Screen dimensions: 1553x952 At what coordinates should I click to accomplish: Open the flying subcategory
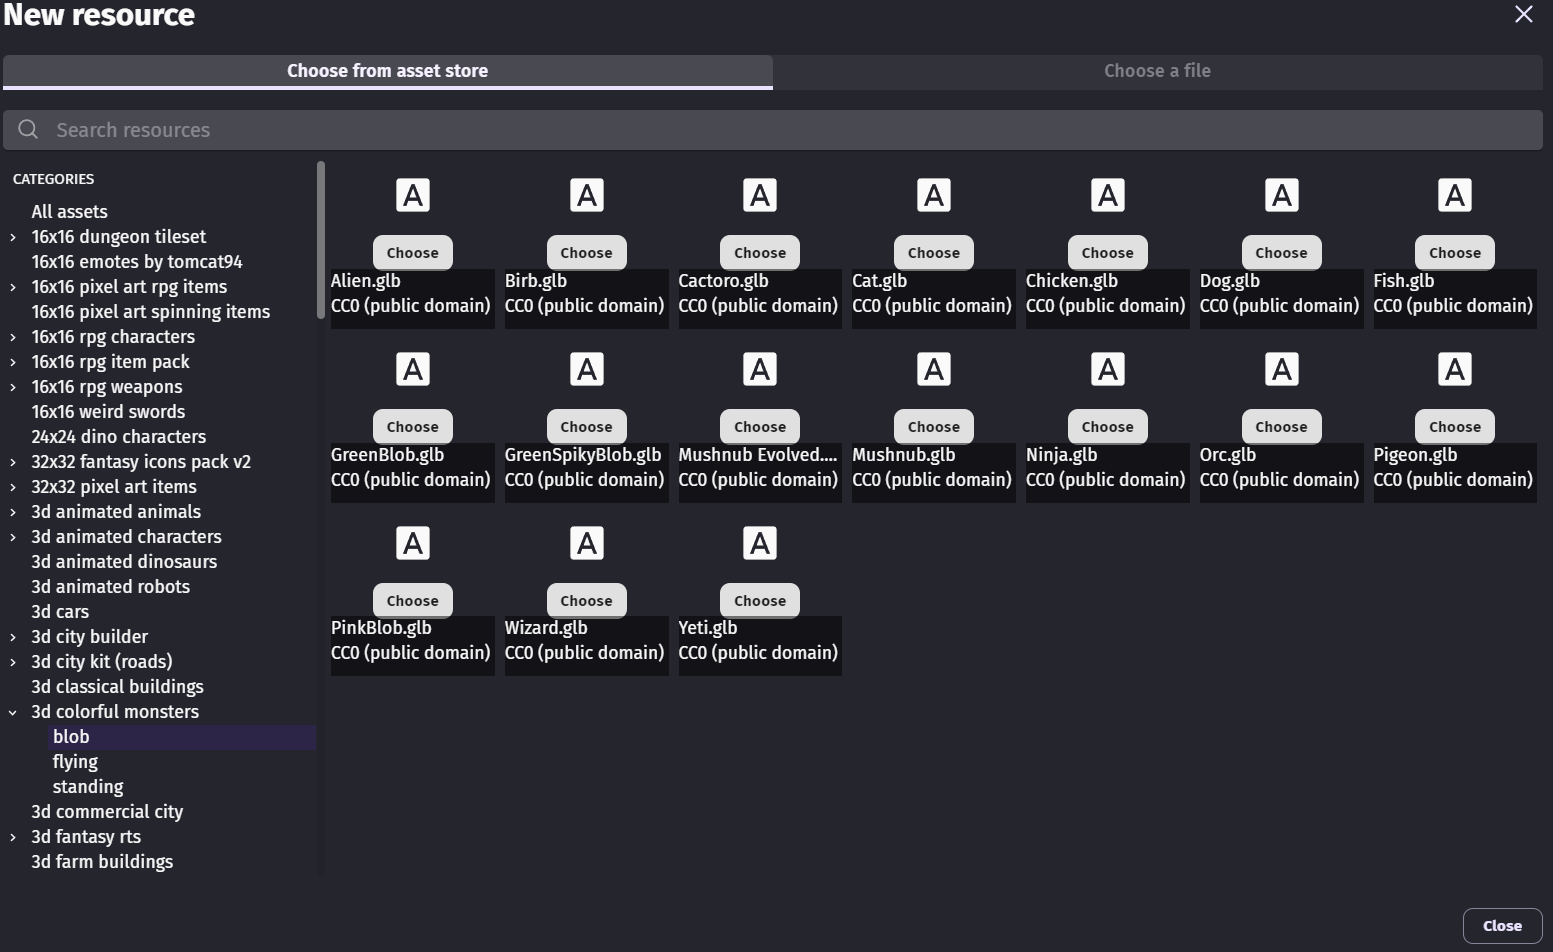click(x=75, y=762)
